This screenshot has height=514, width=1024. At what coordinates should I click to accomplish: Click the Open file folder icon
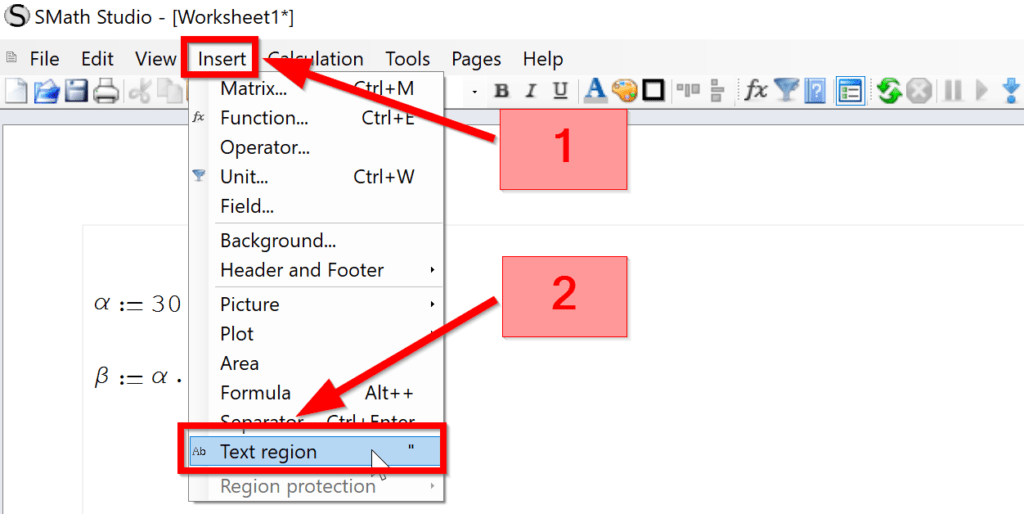pos(46,91)
